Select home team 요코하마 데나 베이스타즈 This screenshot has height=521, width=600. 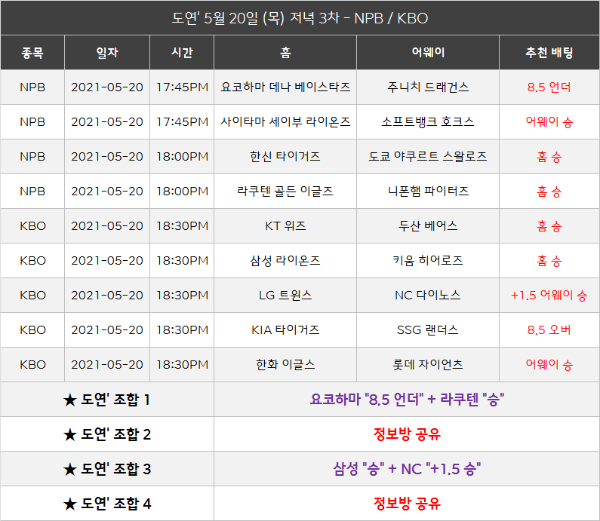coord(285,87)
